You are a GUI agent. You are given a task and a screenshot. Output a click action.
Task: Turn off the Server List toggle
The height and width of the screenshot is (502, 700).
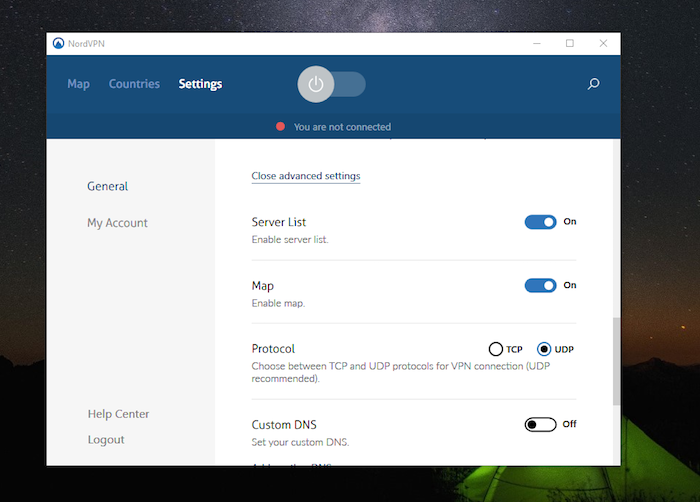pyautogui.click(x=540, y=222)
